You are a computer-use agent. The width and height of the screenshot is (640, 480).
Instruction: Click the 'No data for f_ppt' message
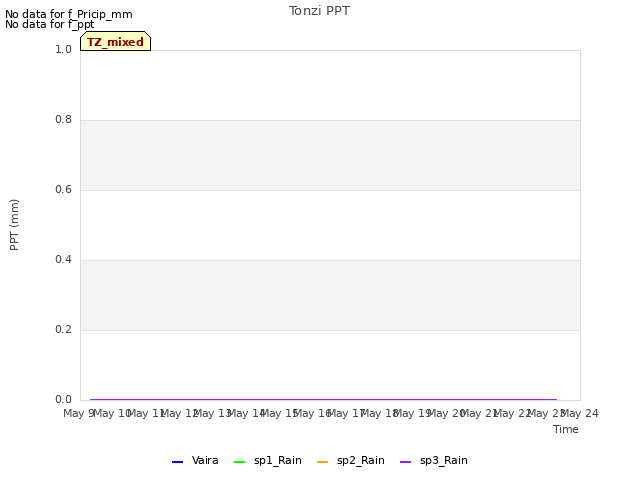[x=49, y=24]
